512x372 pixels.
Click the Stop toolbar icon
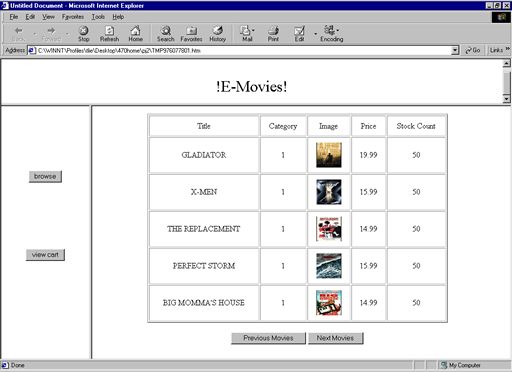84,34
